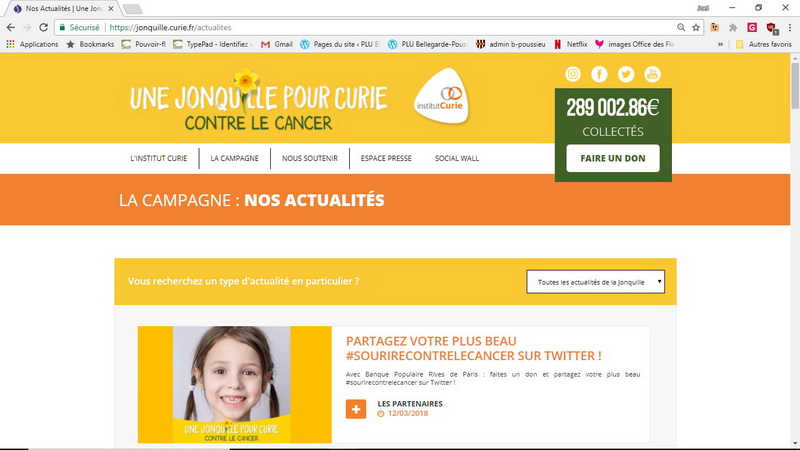
Task: Click the 12/03/2018 article date
Action: 408,413
